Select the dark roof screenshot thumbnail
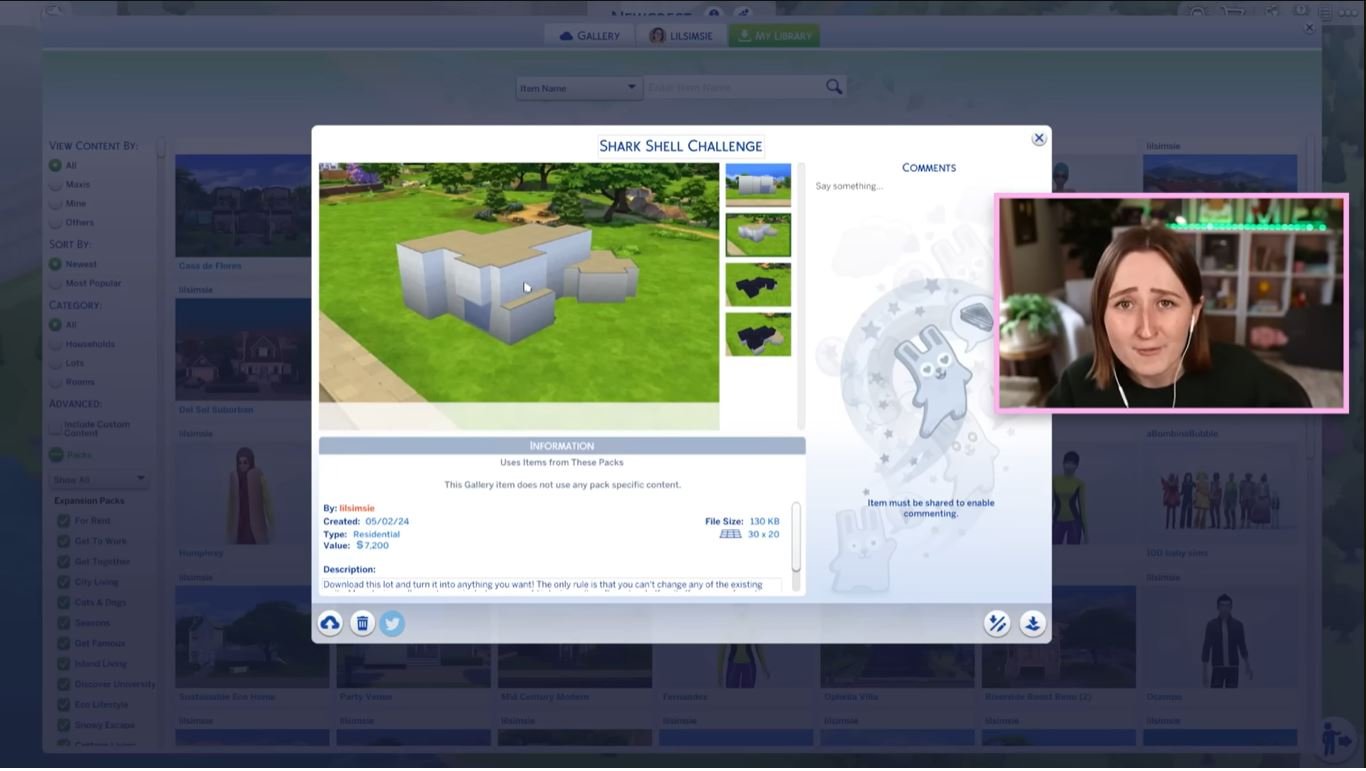 (758, 285)
